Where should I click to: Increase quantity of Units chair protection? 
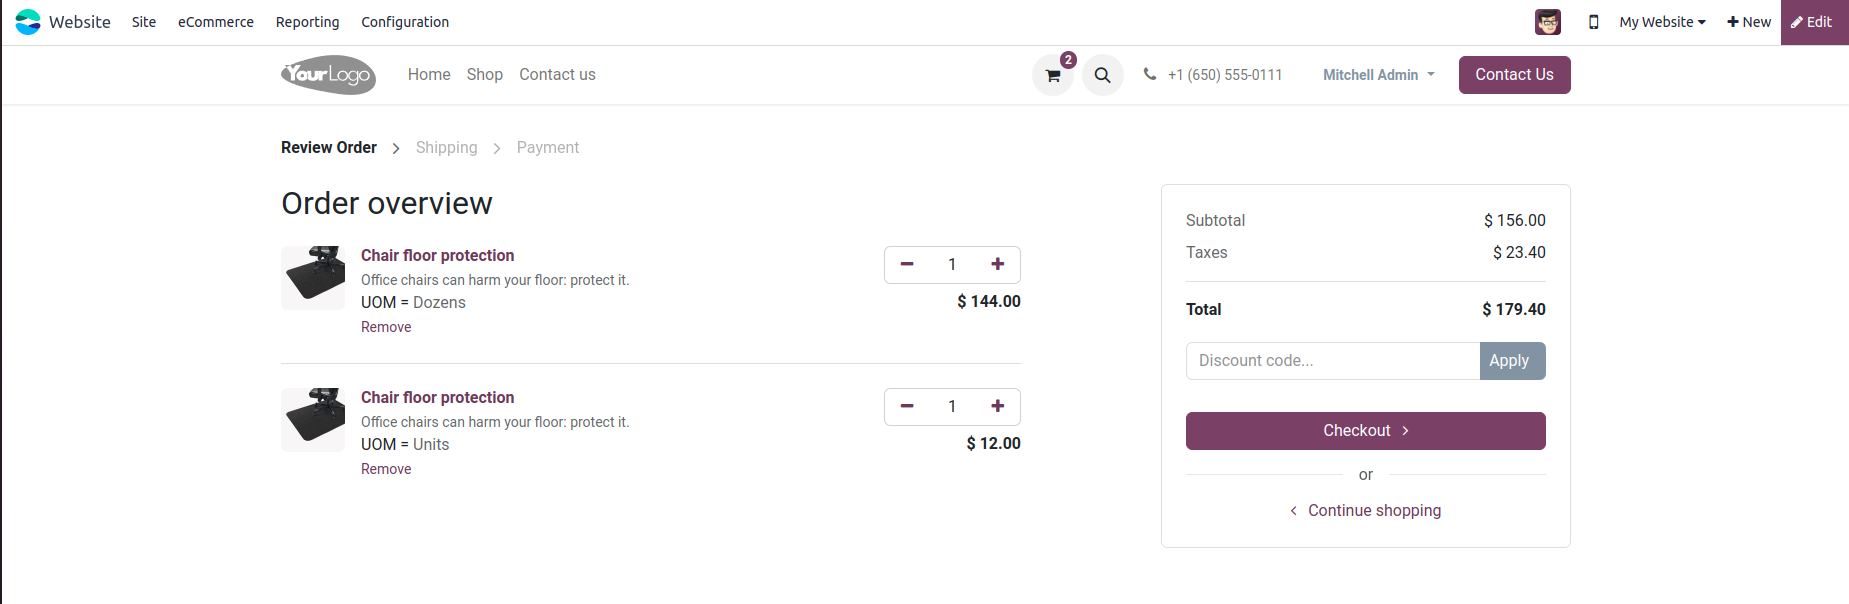[997, 406]
